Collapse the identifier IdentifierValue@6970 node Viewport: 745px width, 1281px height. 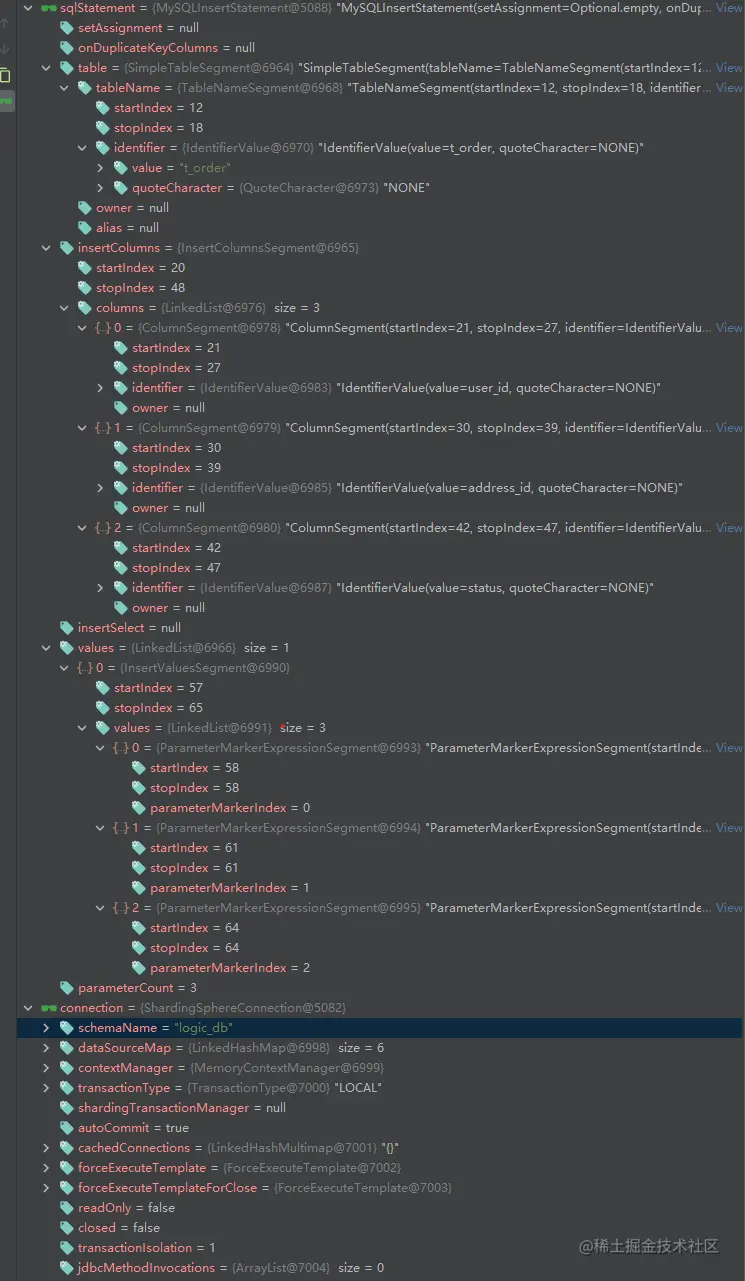tap(82, 148)
